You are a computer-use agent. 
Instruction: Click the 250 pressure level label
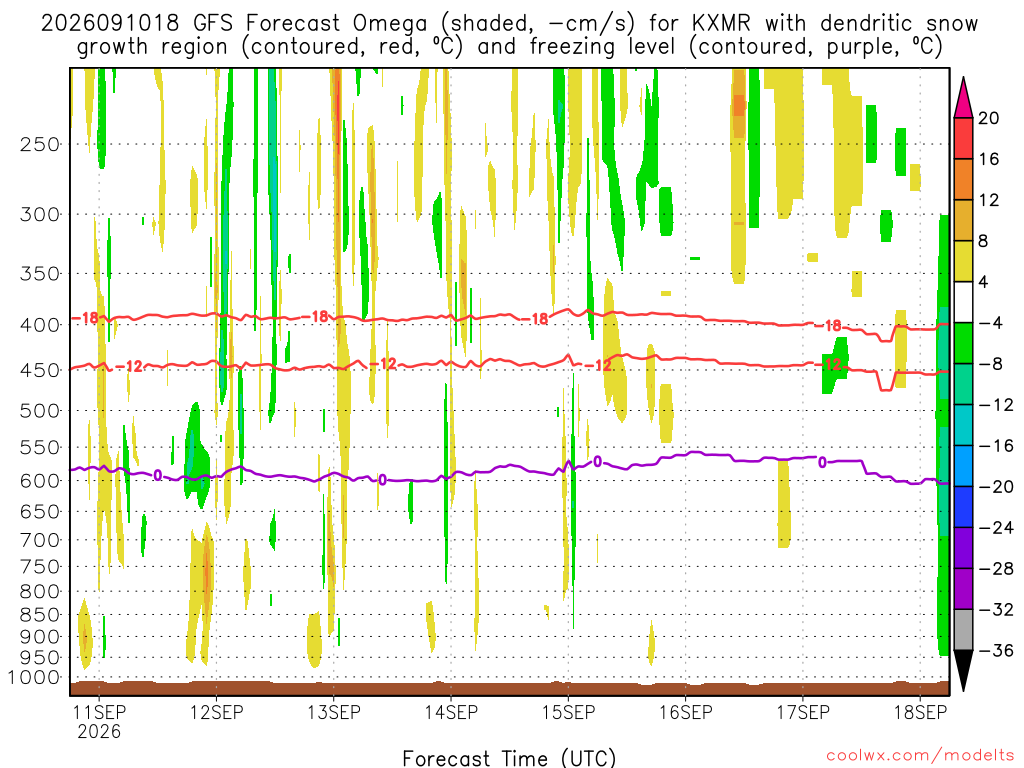coord(40,144)
